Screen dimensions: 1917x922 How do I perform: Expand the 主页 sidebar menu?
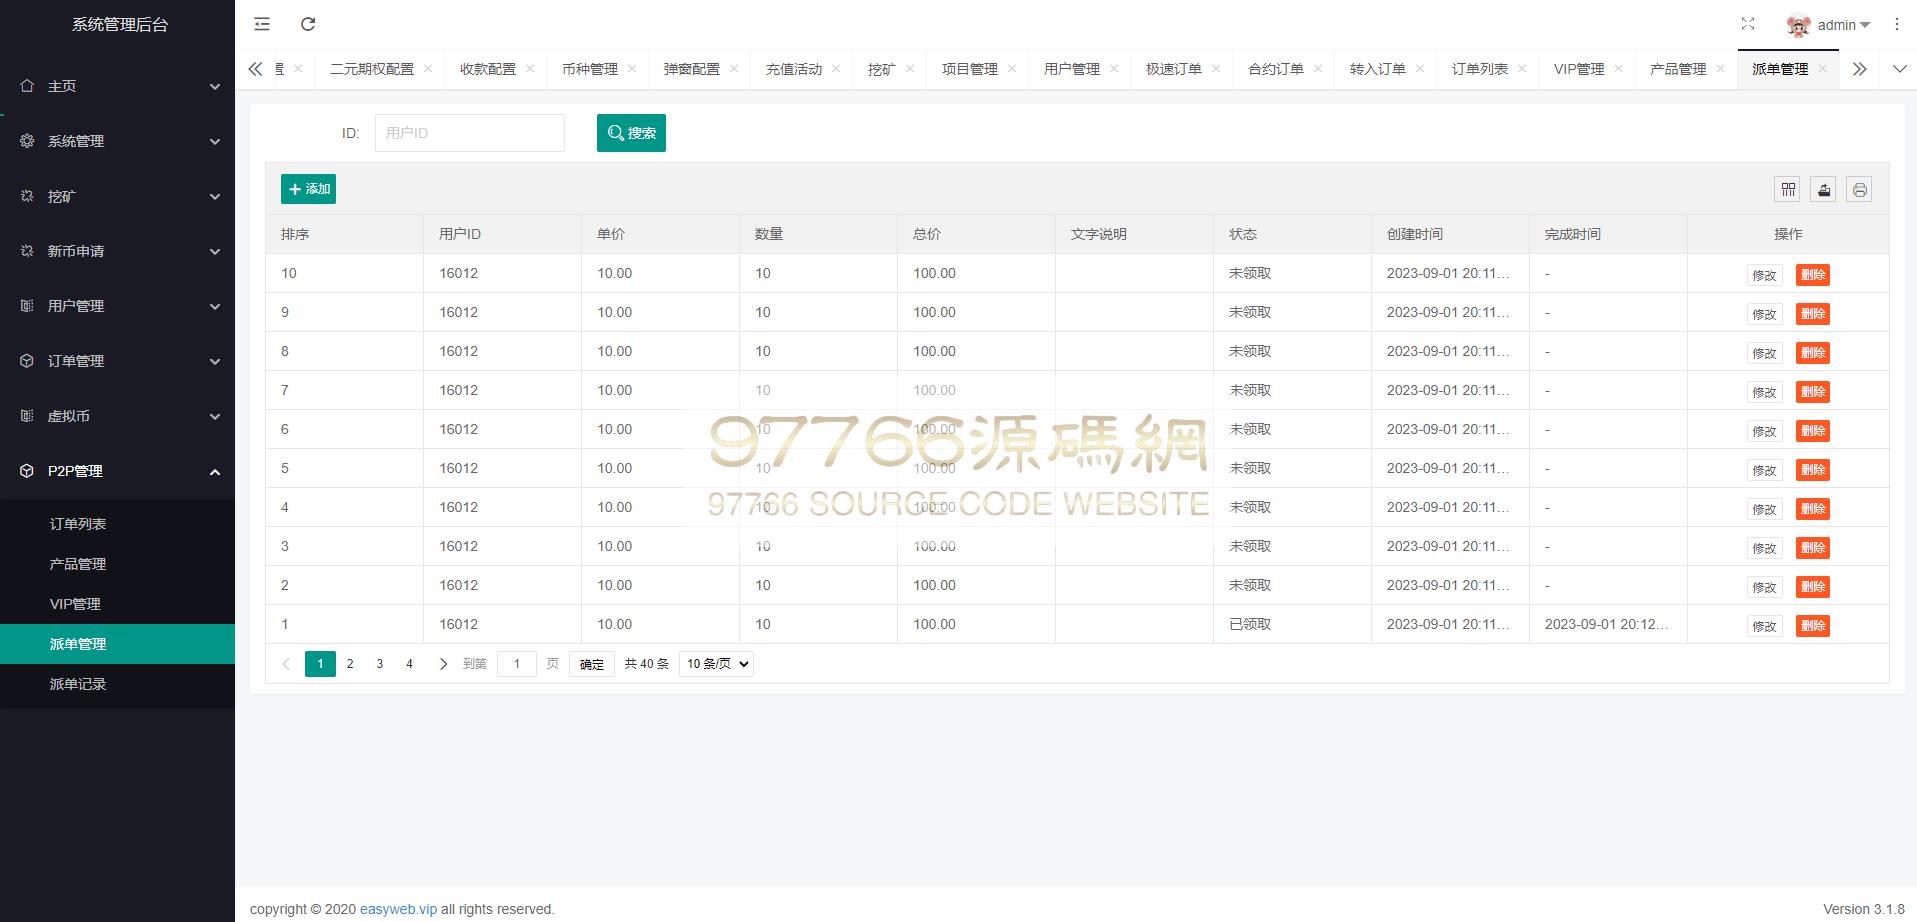[x=117, y=86]
